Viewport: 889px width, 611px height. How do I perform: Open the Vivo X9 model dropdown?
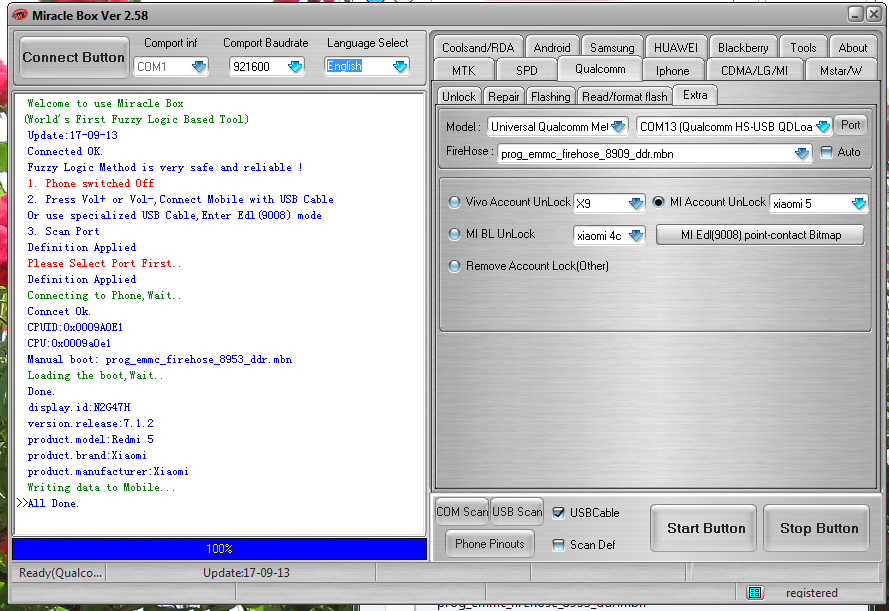pyautogui.click(x=636, y=203)
